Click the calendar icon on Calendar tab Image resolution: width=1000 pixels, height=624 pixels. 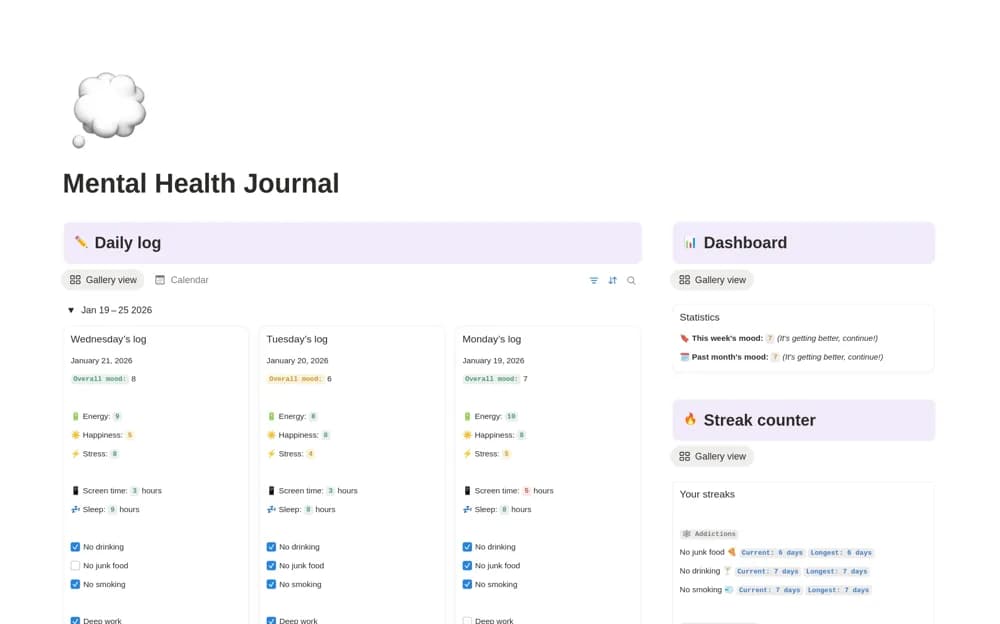click(x=160, y=279)
